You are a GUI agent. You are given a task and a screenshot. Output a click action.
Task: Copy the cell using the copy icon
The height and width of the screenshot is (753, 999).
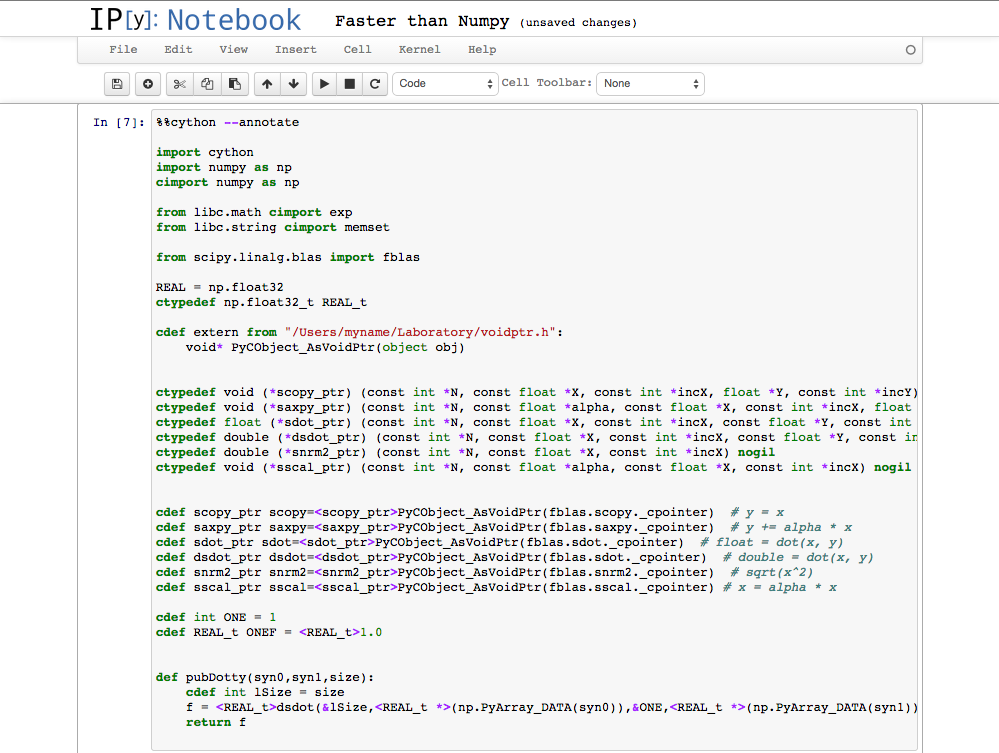[x=206, y=83]
